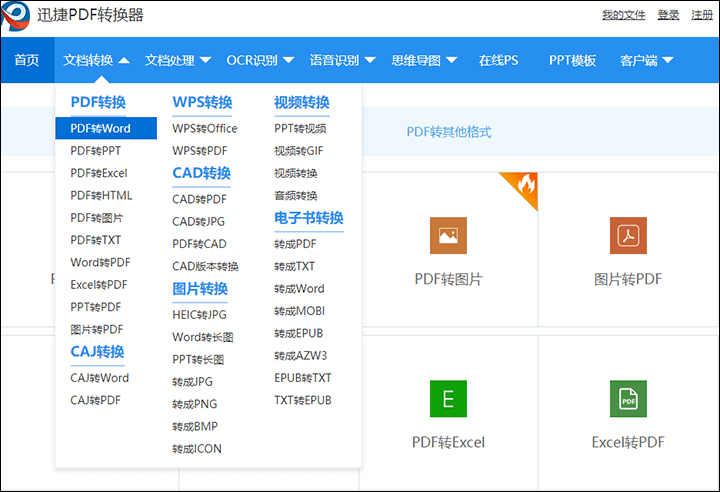Viewport: 720px width, 492px height.
Task: Choose 转成BMP menu entry
Action: (x=195, y=427)
